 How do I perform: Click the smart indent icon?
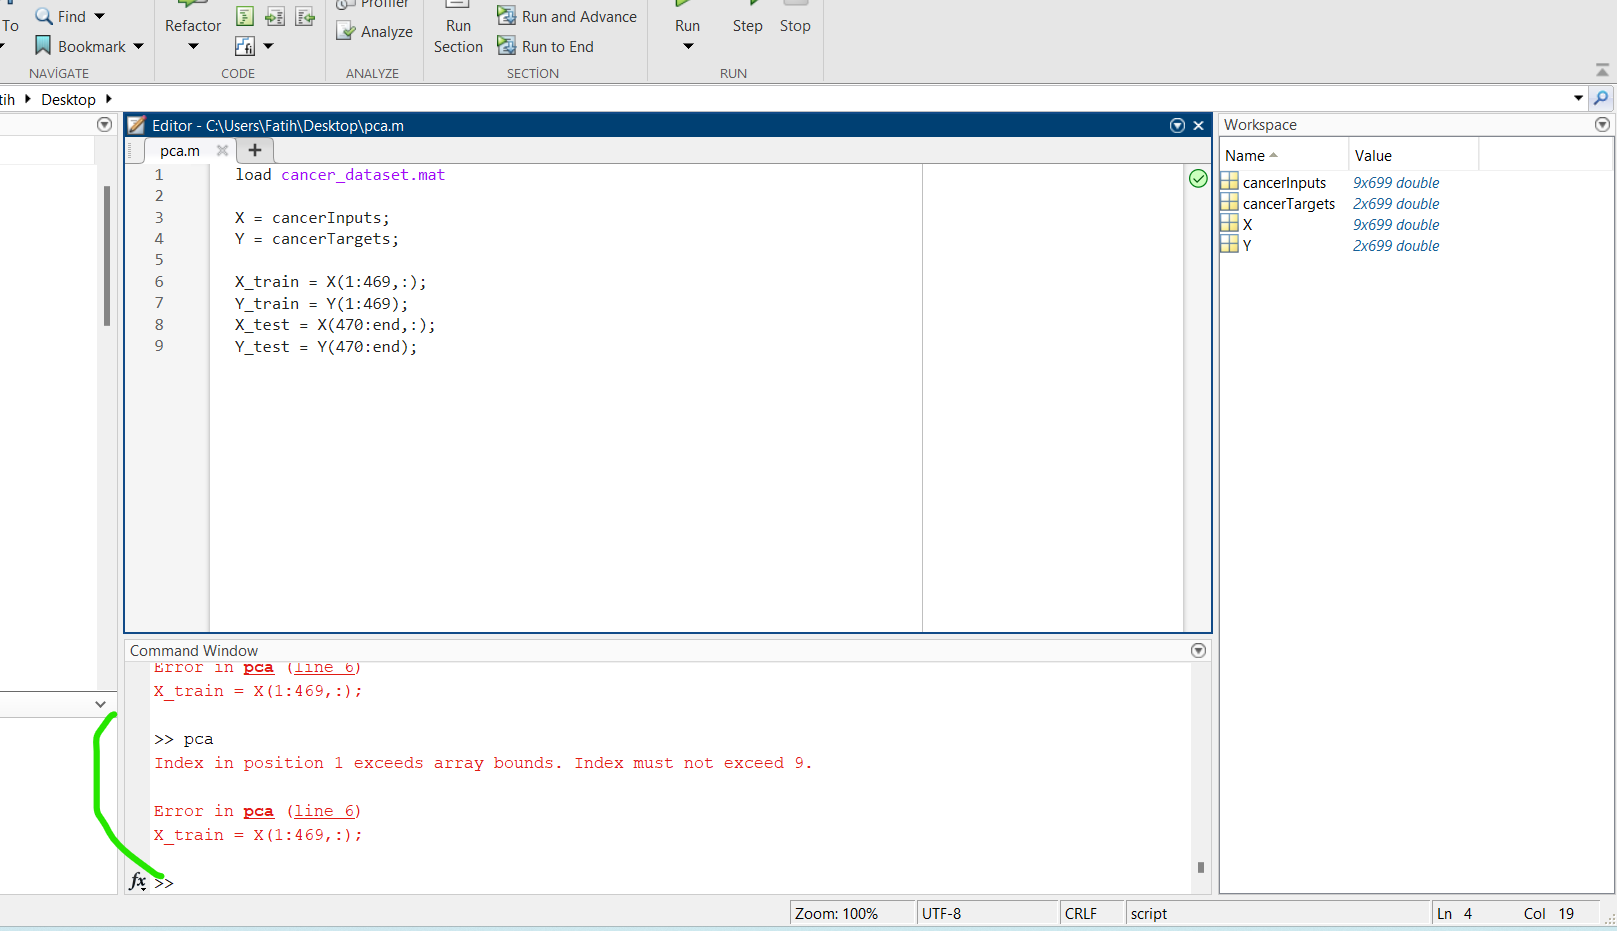[x=245, y=16]
